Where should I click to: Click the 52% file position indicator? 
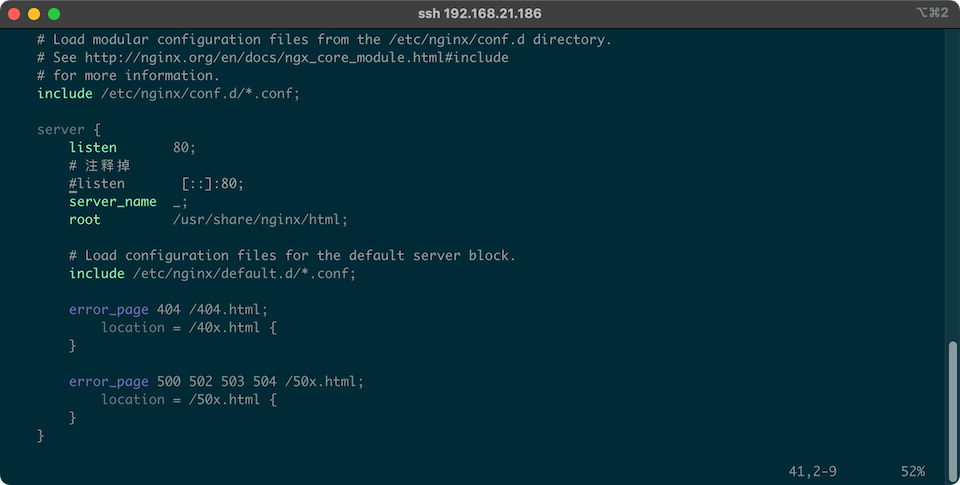pyautogui.click(x=912, y=472)
